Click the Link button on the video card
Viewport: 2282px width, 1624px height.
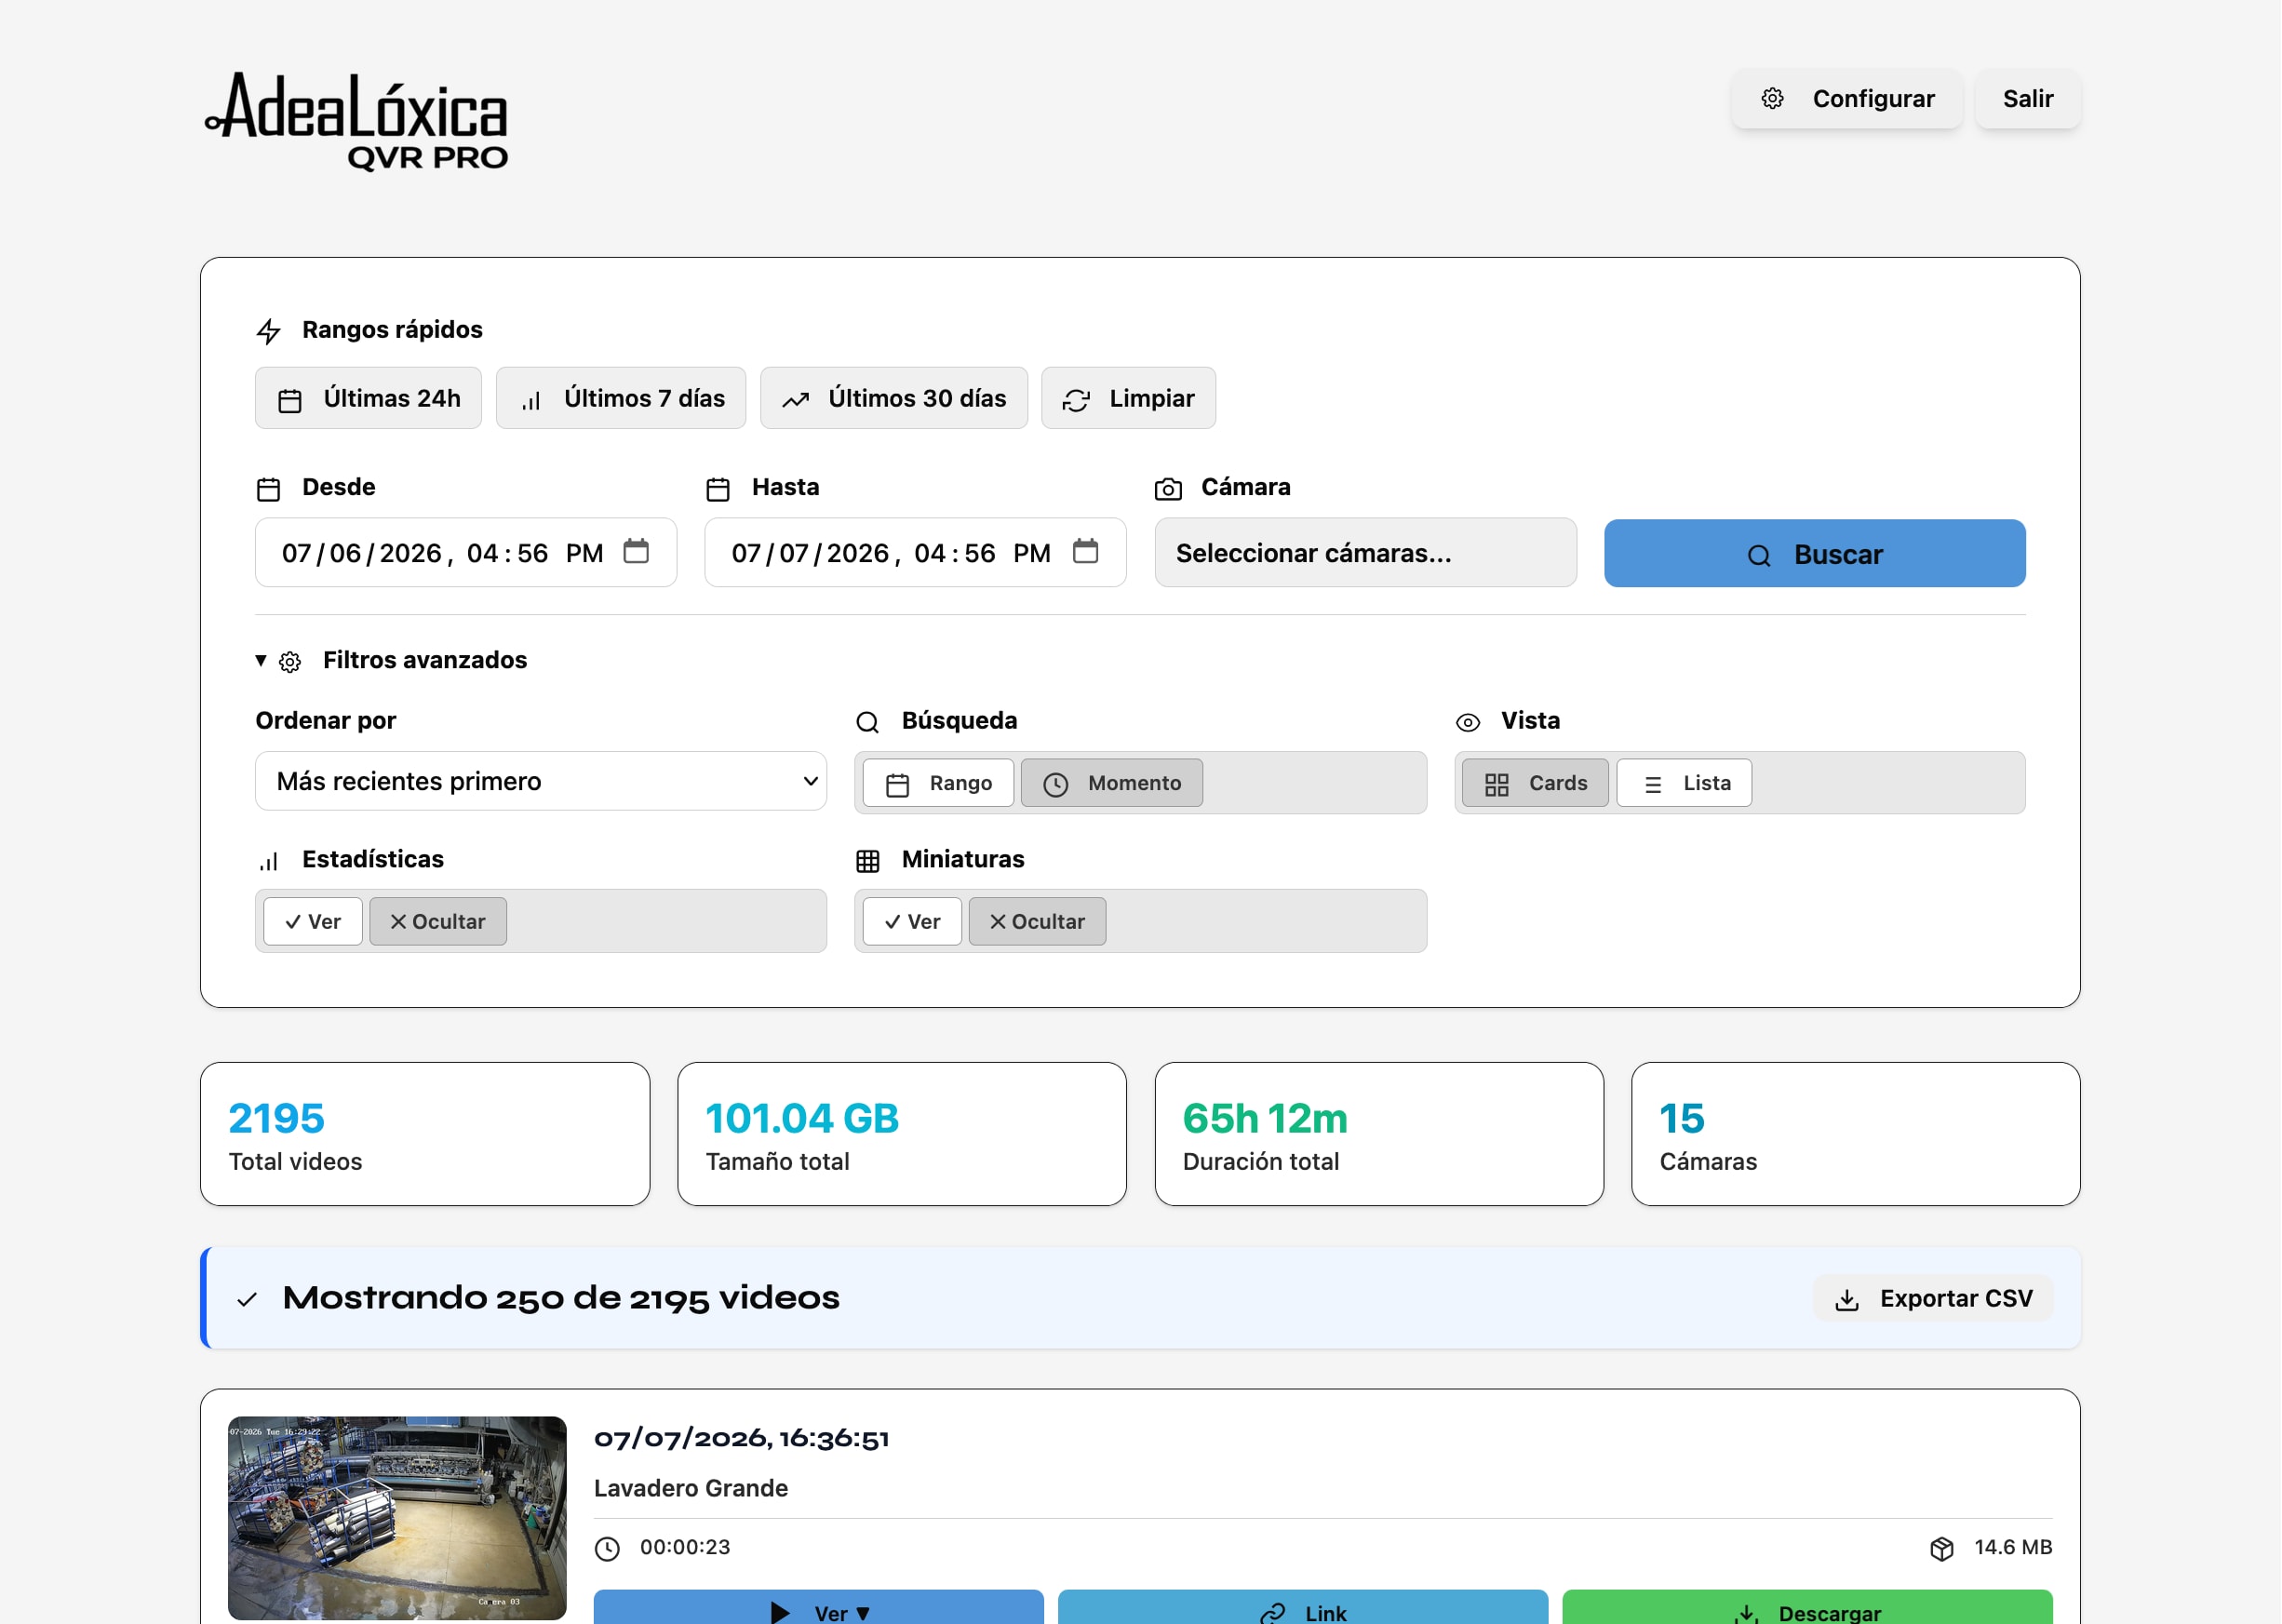point(1303,1607)
